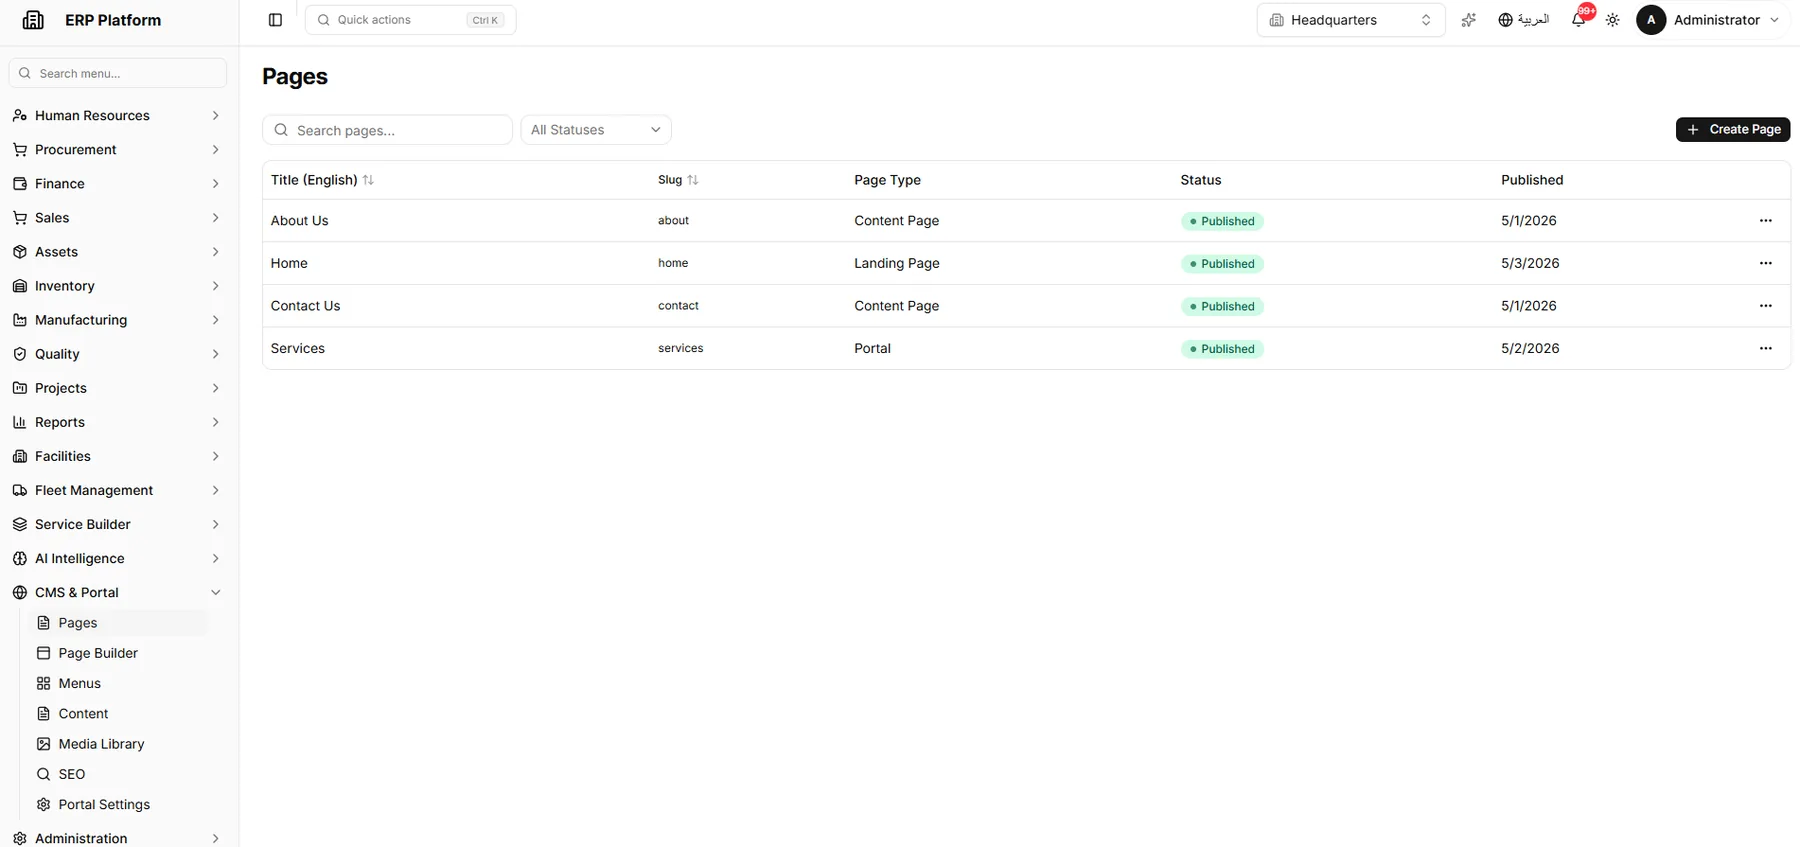Screen dimensions: 1800x847
Task: Click the Human Resources sidebar icon
Action: pyautogui.click(x=20, y=116)
